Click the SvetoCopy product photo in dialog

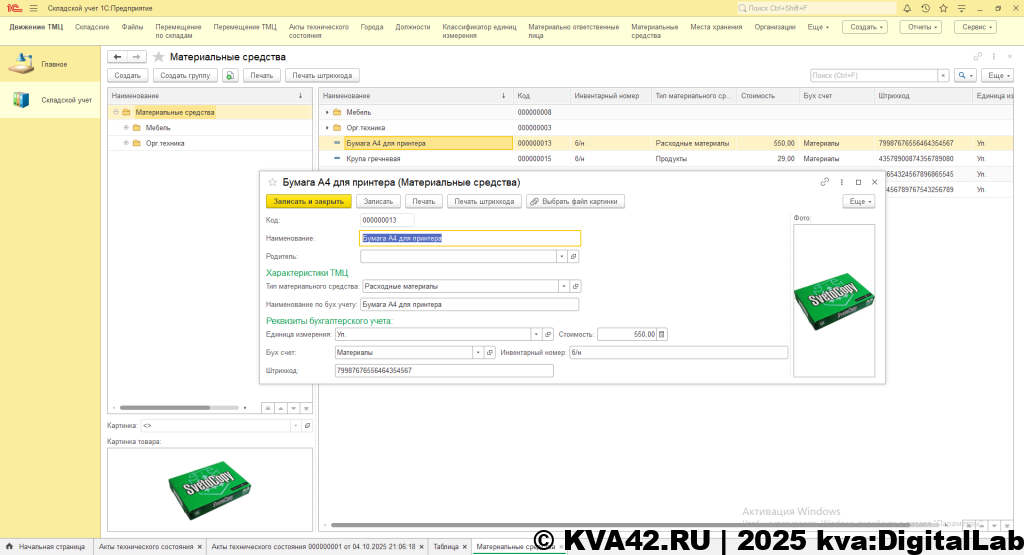click(833, 300)
